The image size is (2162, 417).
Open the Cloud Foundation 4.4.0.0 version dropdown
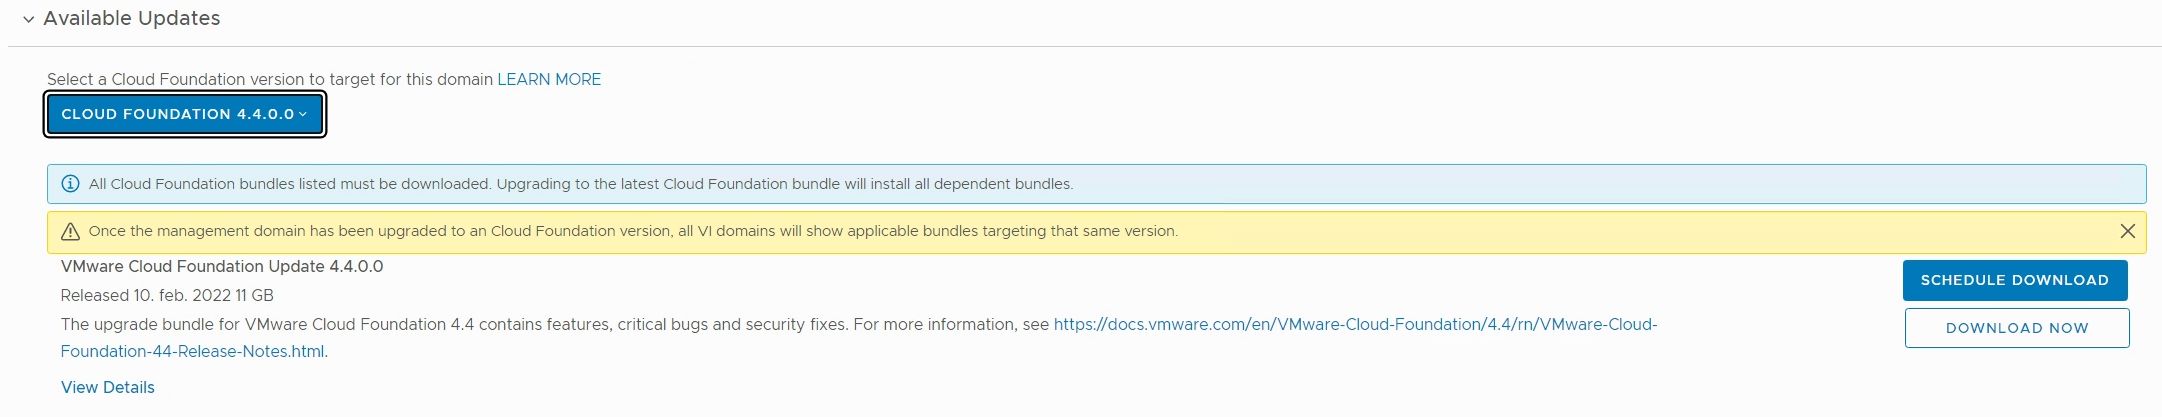[x=185, y=114]
